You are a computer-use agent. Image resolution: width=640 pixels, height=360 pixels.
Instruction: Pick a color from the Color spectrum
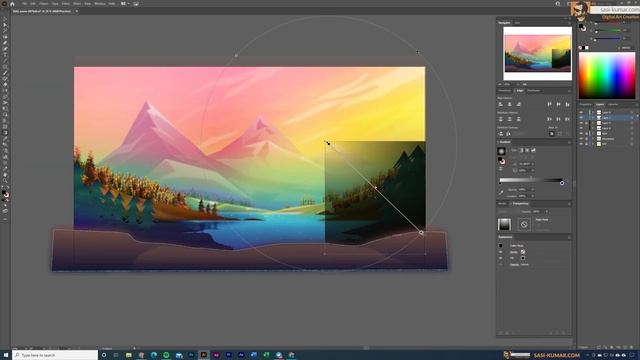click(x=607, y=75)
